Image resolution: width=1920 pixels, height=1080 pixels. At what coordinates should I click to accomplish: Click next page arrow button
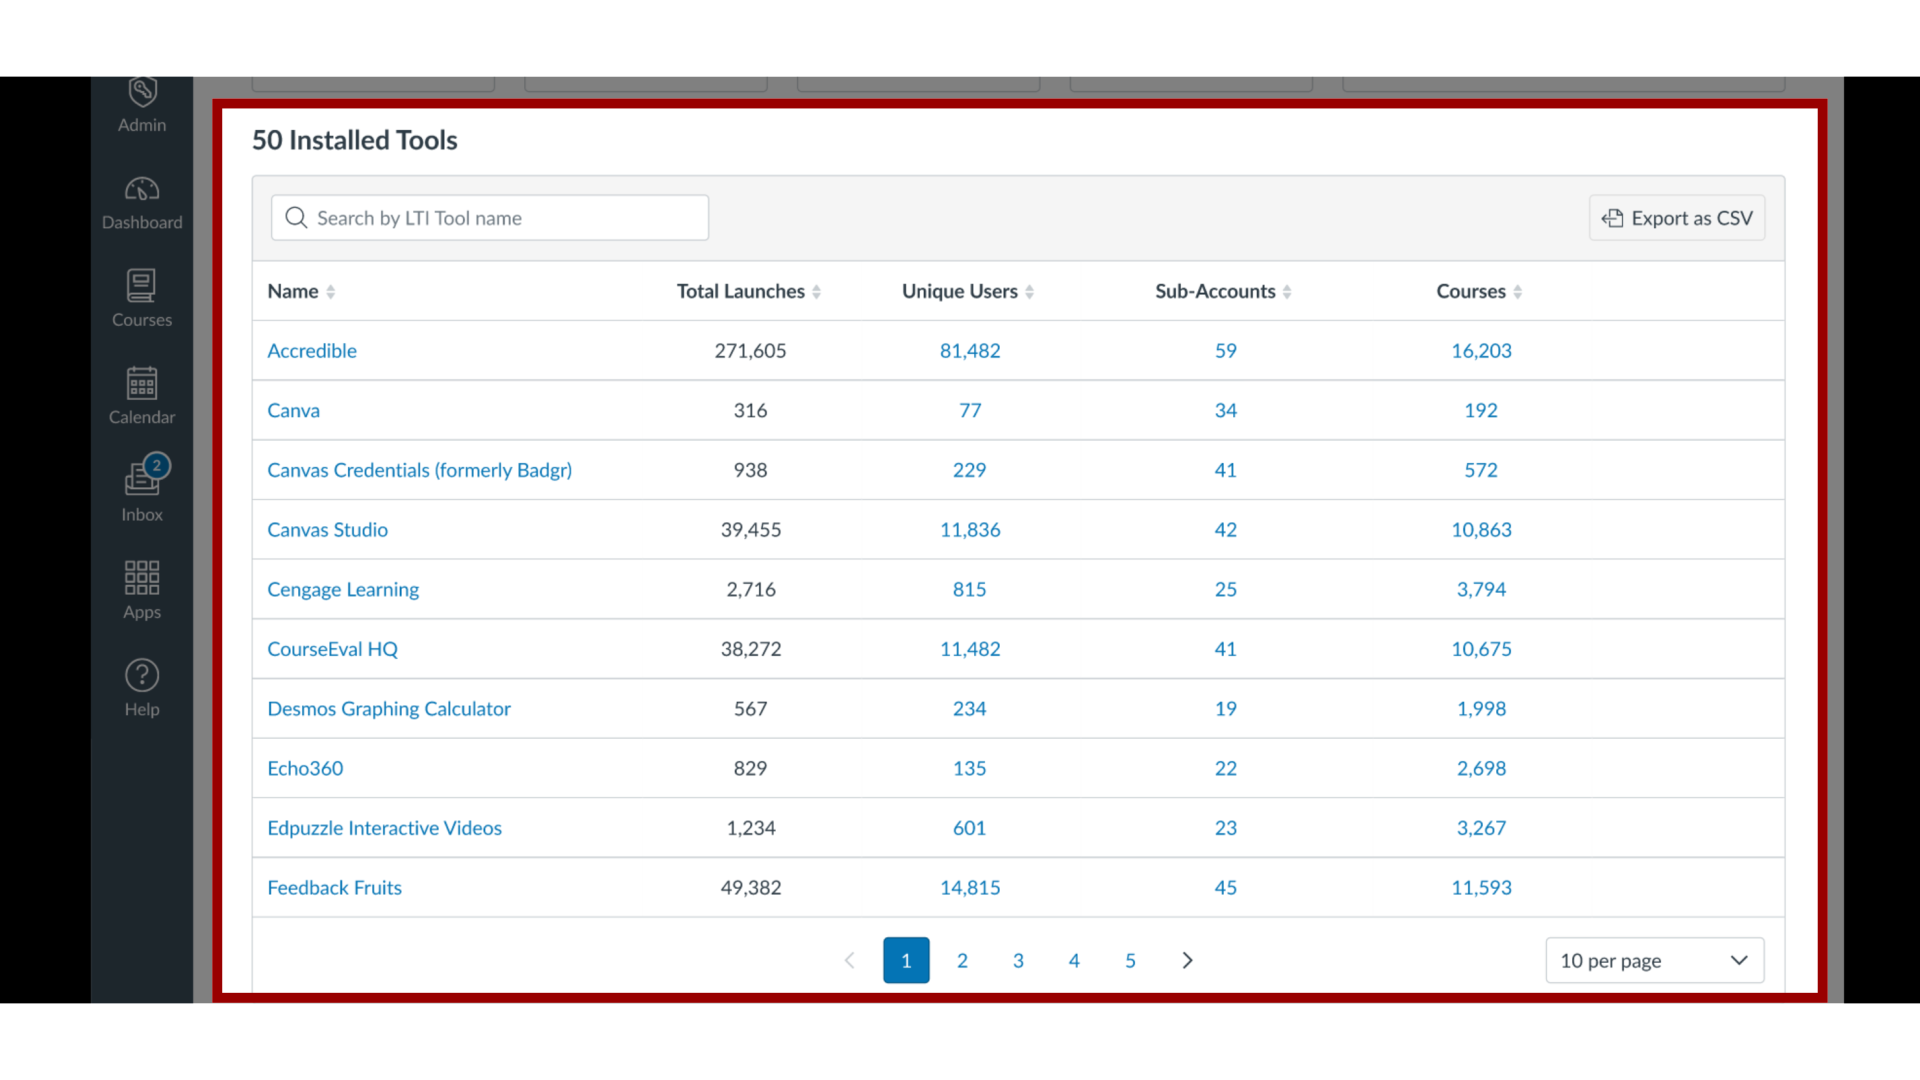pyautogui.click(x=1185, y=960)
